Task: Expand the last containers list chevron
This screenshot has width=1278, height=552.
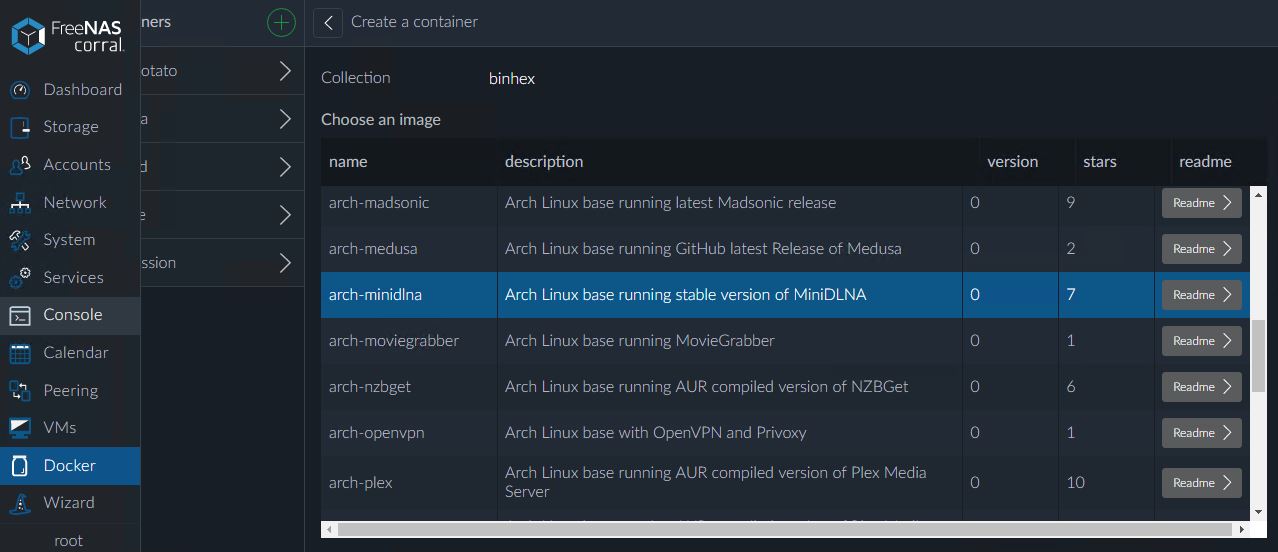Action: click(x=285, y=263)
